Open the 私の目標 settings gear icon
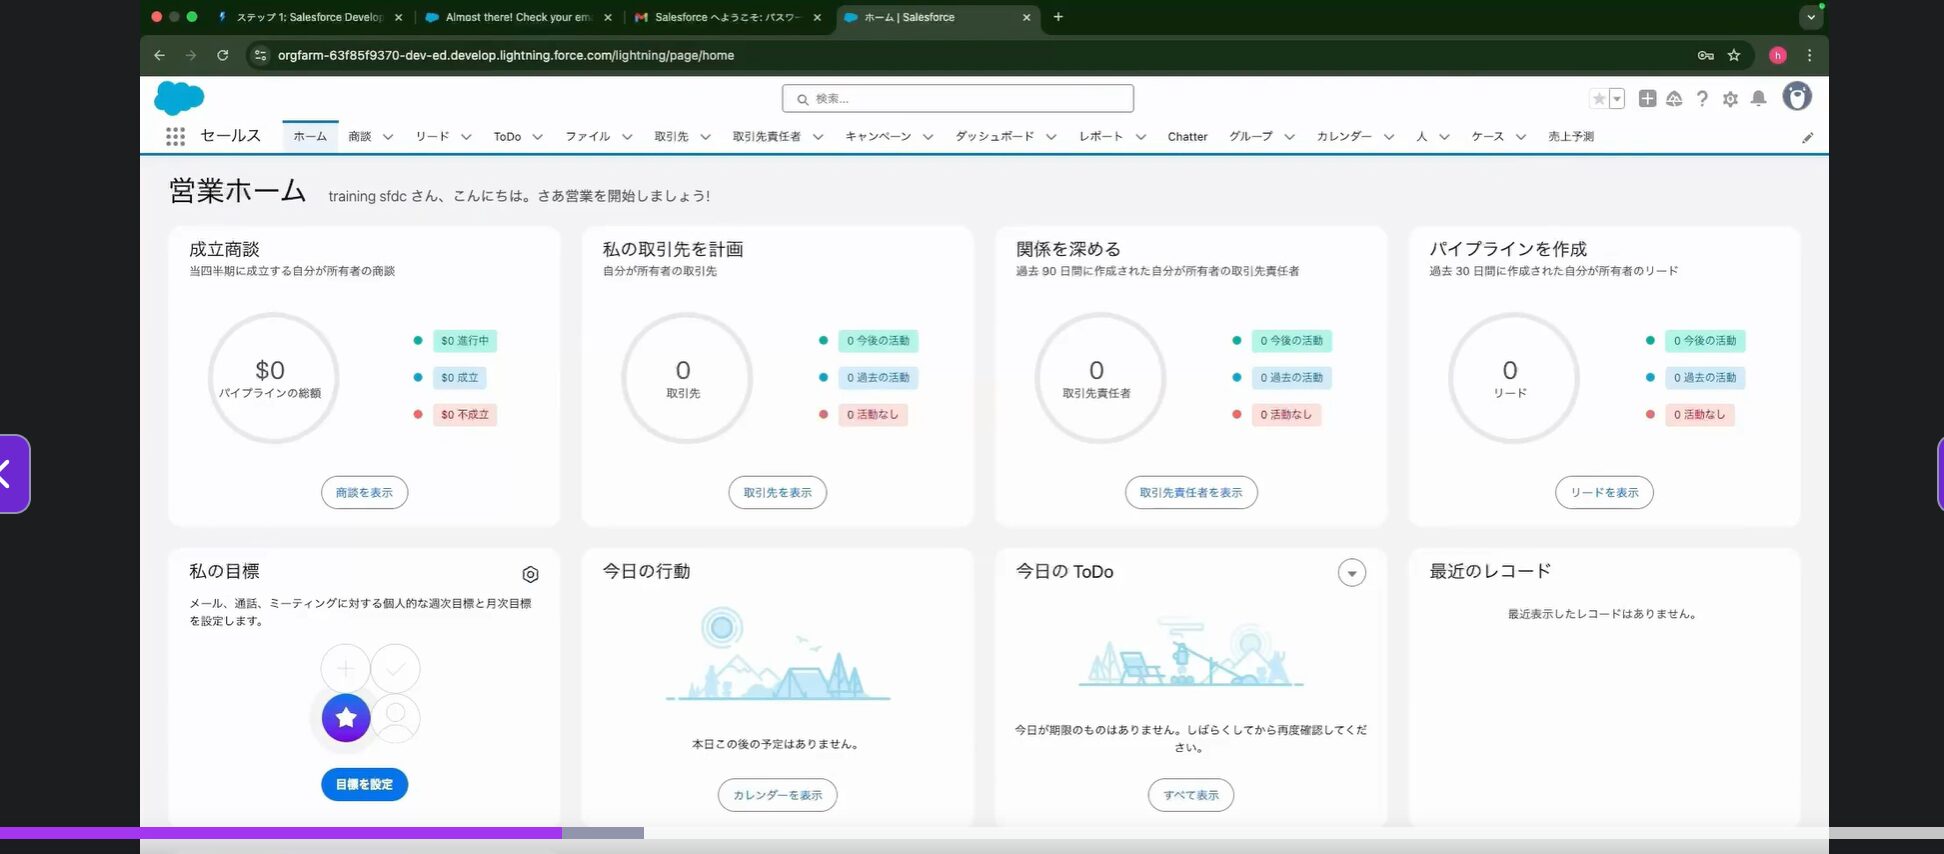 point(530,574)
